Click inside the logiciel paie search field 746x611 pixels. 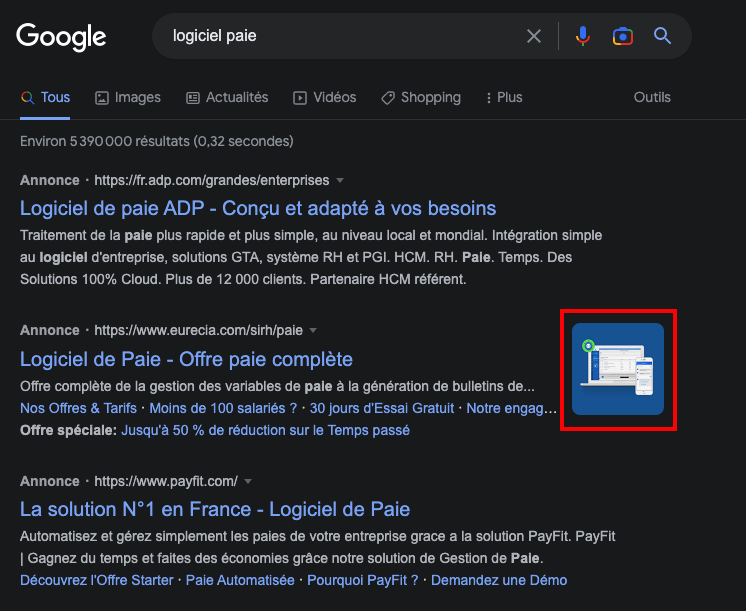pos(340,36)
